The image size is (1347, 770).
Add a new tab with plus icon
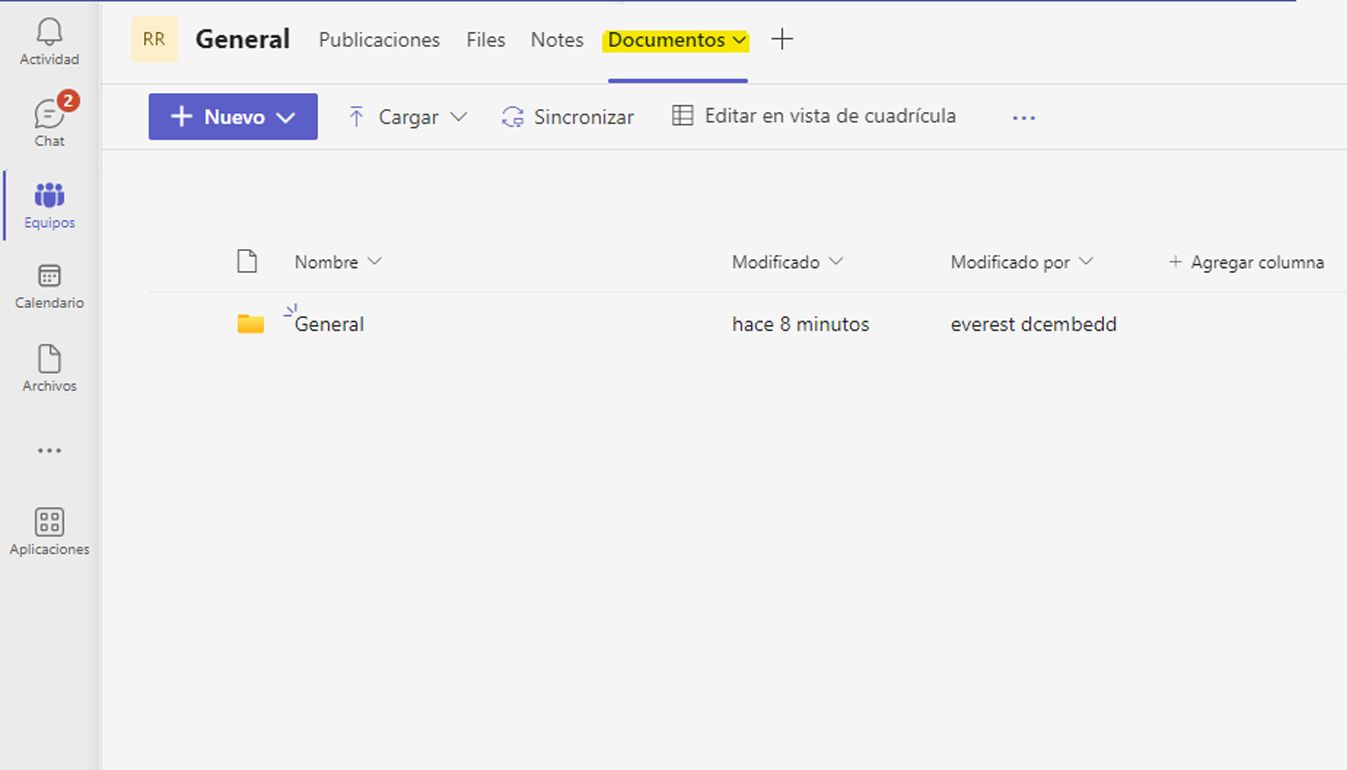click(x=782, y=40)
